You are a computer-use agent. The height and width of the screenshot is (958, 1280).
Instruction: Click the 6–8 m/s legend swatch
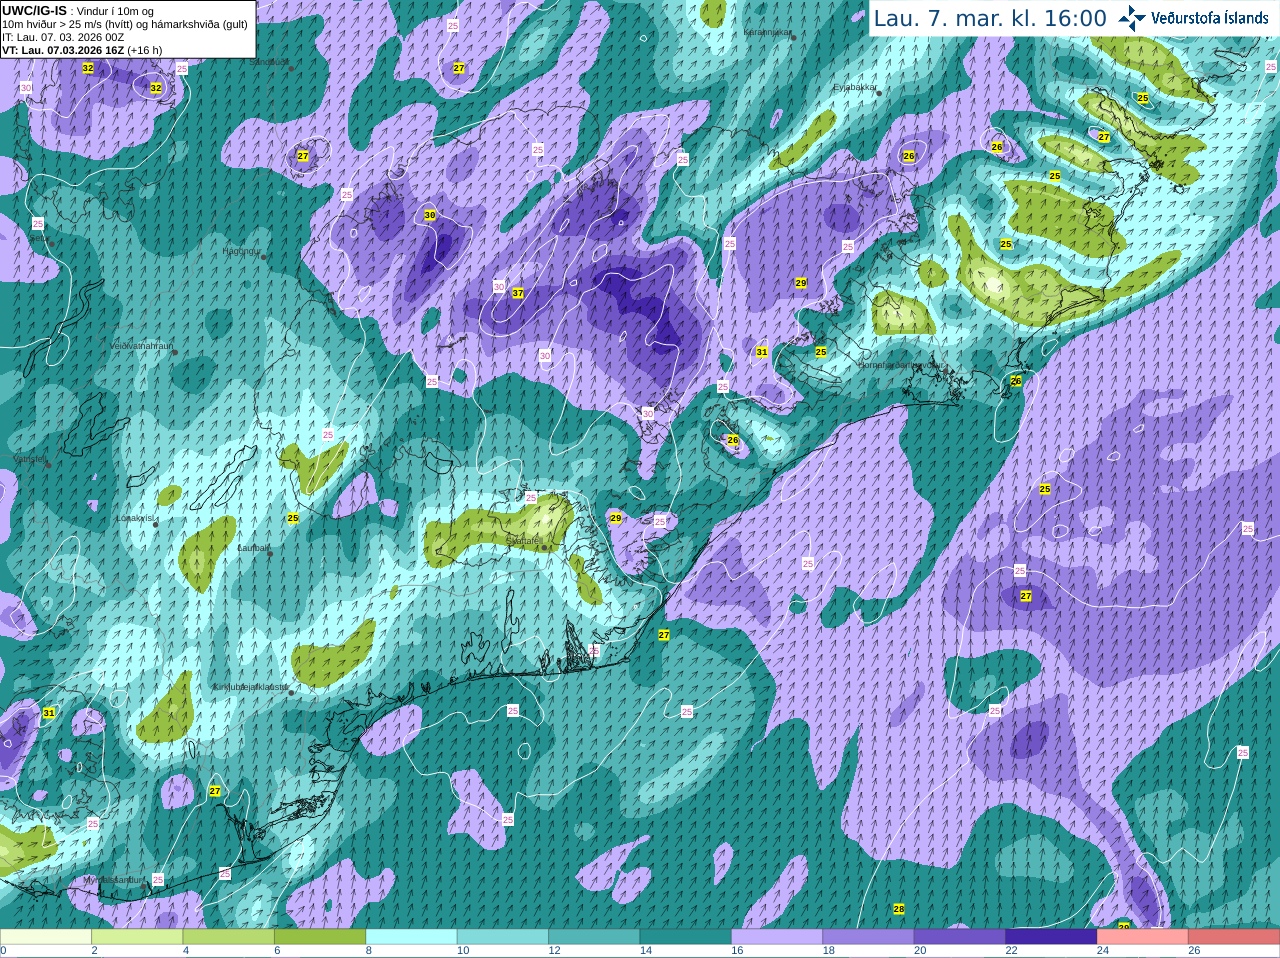[x=320, y=937]
